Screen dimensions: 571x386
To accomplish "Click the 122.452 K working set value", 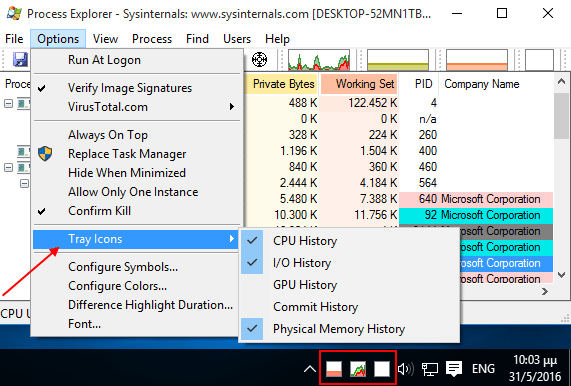I will point(372,103).
